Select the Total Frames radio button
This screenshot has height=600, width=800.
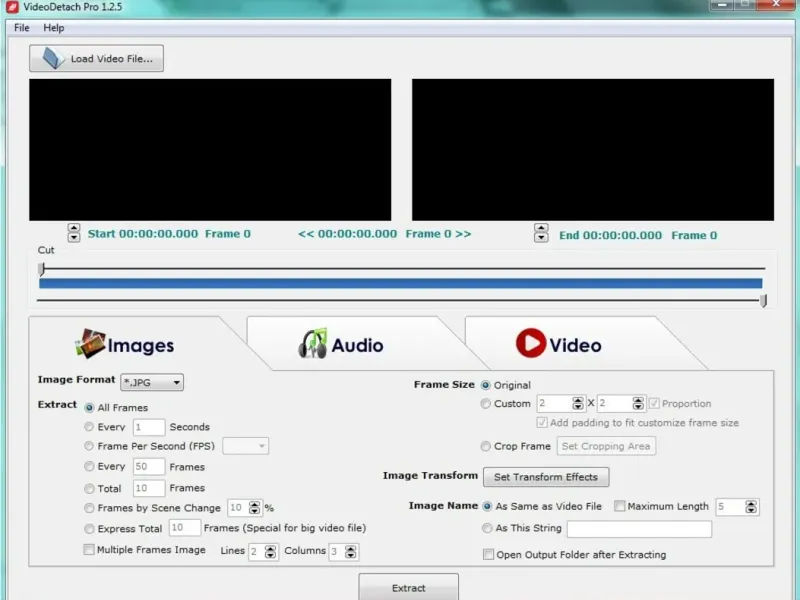tap(89, 489)
